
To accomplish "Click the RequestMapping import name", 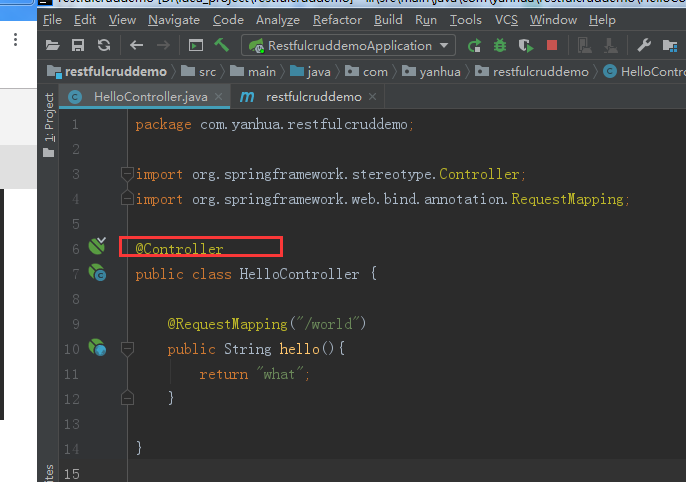I will point(567,199).
